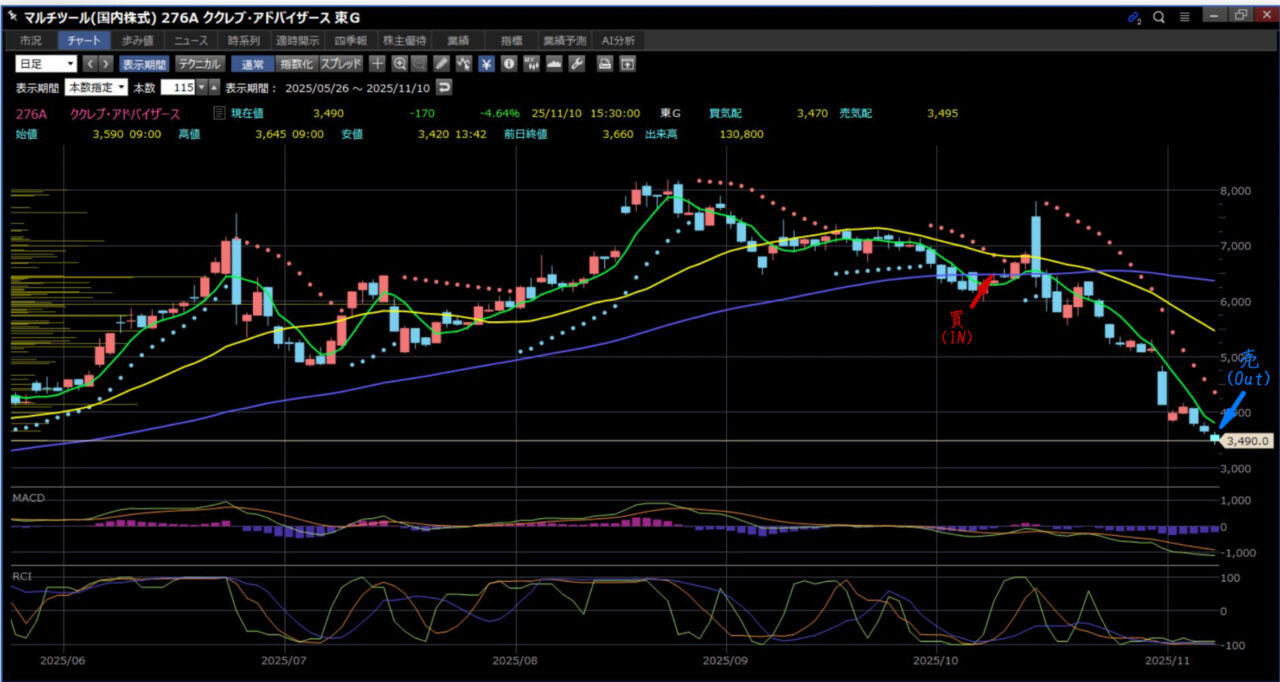Open the hamburger menu in title bar
The width and height of the screenshot is (1280, 682).
click(1184, 16)
